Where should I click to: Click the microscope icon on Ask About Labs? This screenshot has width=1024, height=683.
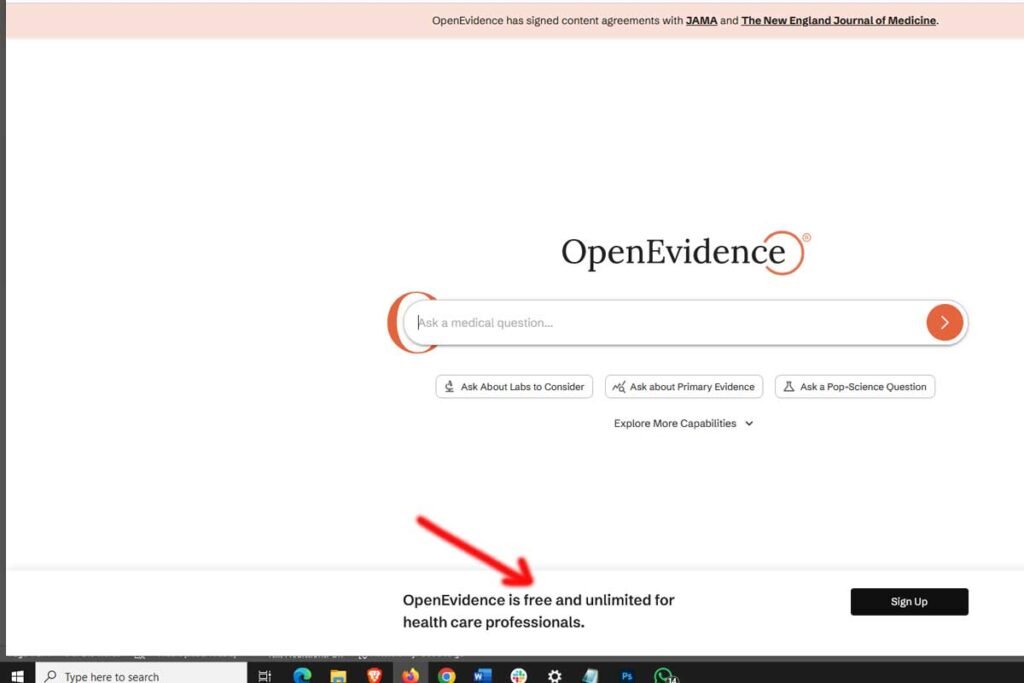[449, 387]
